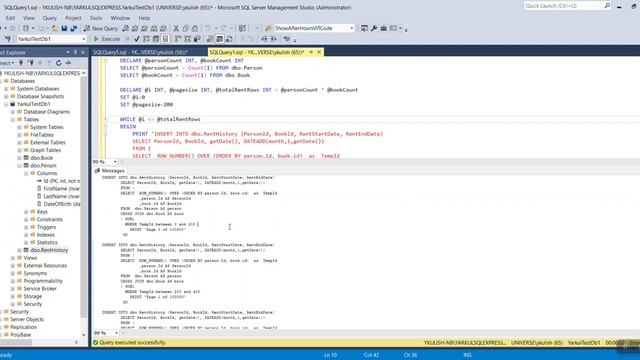Open the Help menu
The width and height of the screenshot is (640, 360).
pyautogui.click(x=144, y=18)
